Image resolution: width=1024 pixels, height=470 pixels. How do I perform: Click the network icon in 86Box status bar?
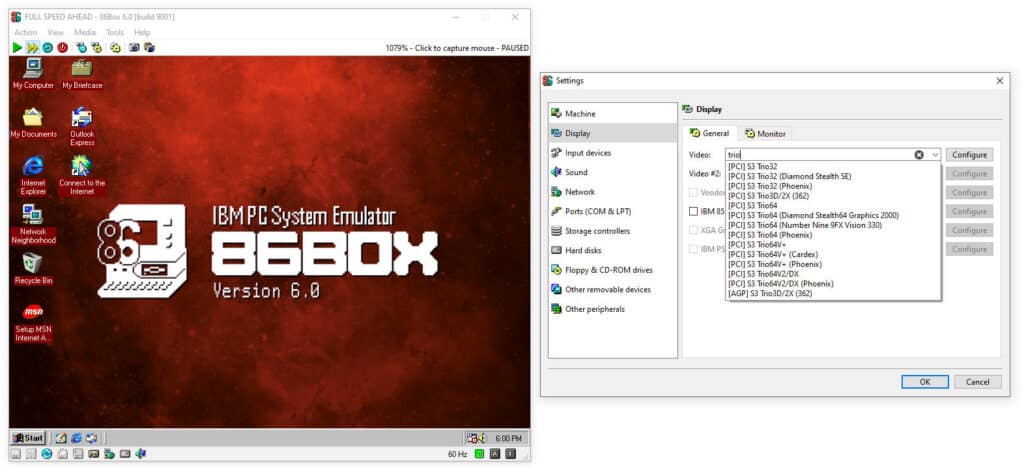(x=109, y=454)
